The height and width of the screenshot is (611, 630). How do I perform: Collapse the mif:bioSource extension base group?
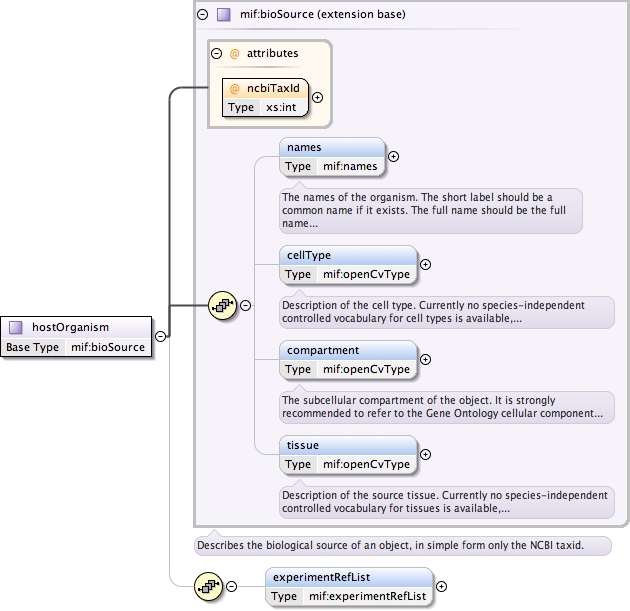[x=203, y=14]
